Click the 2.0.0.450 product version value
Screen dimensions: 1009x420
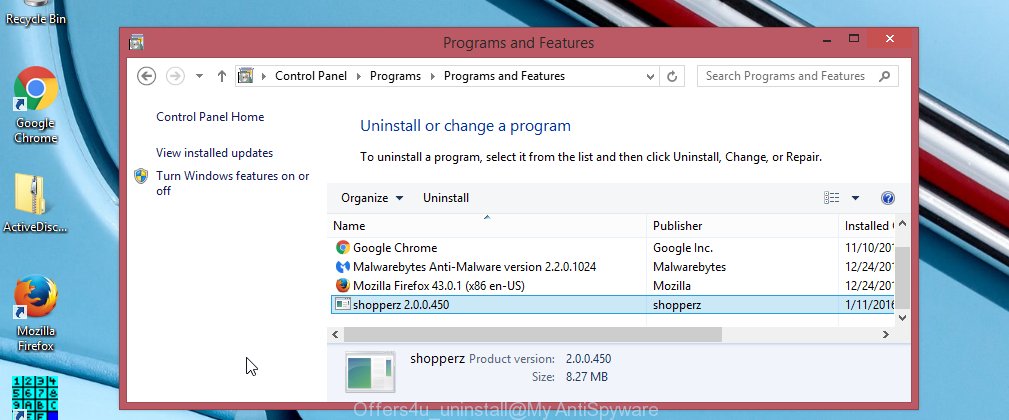pyautogui.click(x=588, y=359)
